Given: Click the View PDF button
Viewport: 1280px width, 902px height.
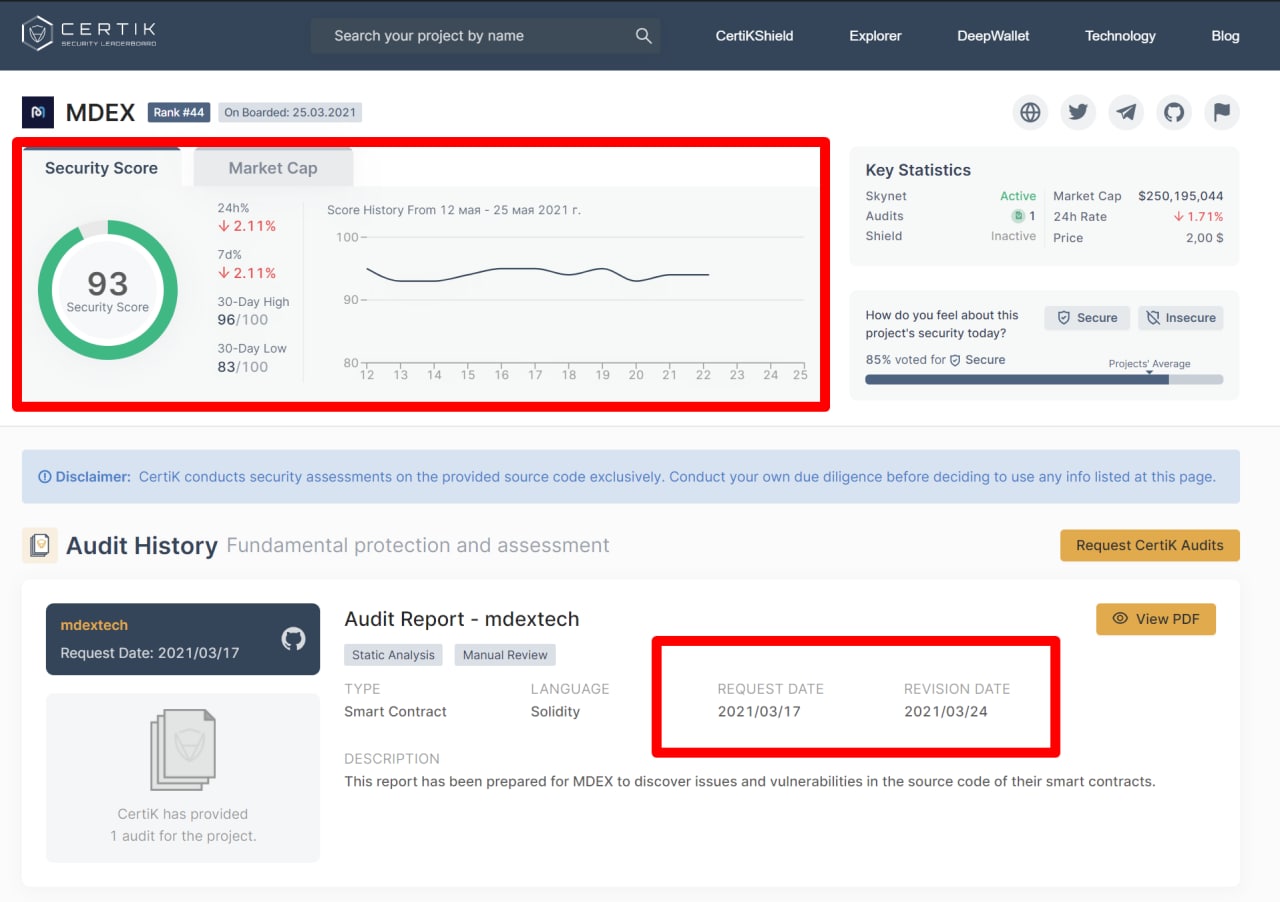Looking at the screenshot, I should pyautogui.click(x=1156, y=619).
